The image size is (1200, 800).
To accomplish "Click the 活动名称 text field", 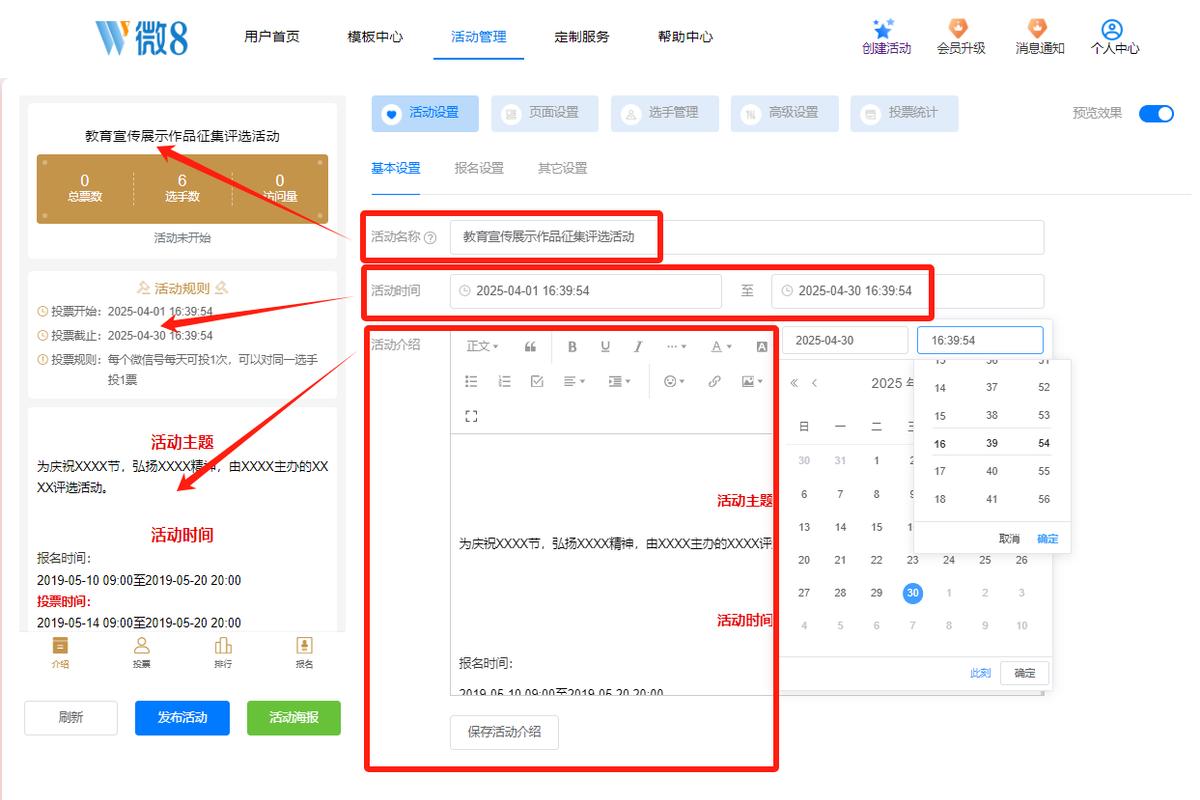I will (747, 238).
